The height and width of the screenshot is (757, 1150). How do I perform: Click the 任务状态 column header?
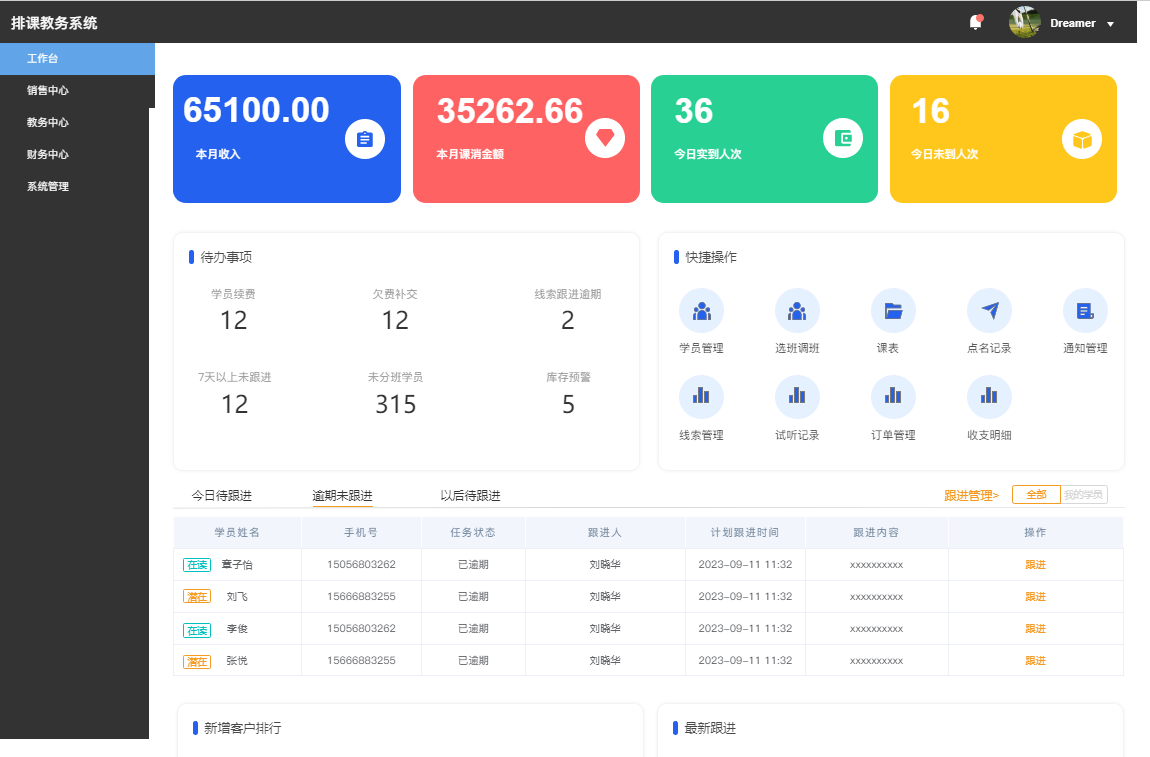[473, 533]
